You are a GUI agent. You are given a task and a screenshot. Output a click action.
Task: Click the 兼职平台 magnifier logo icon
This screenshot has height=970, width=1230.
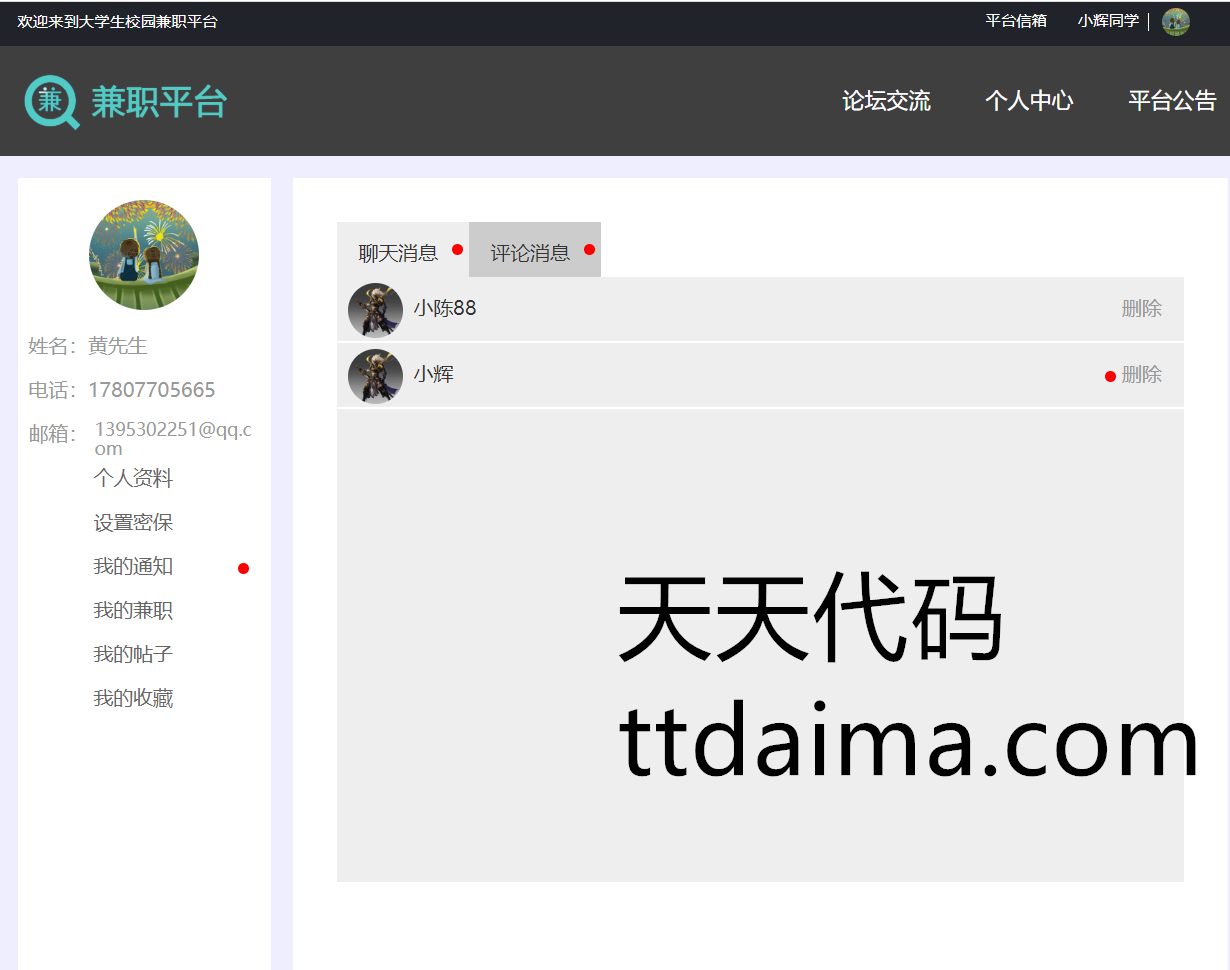tap(51, 101)
